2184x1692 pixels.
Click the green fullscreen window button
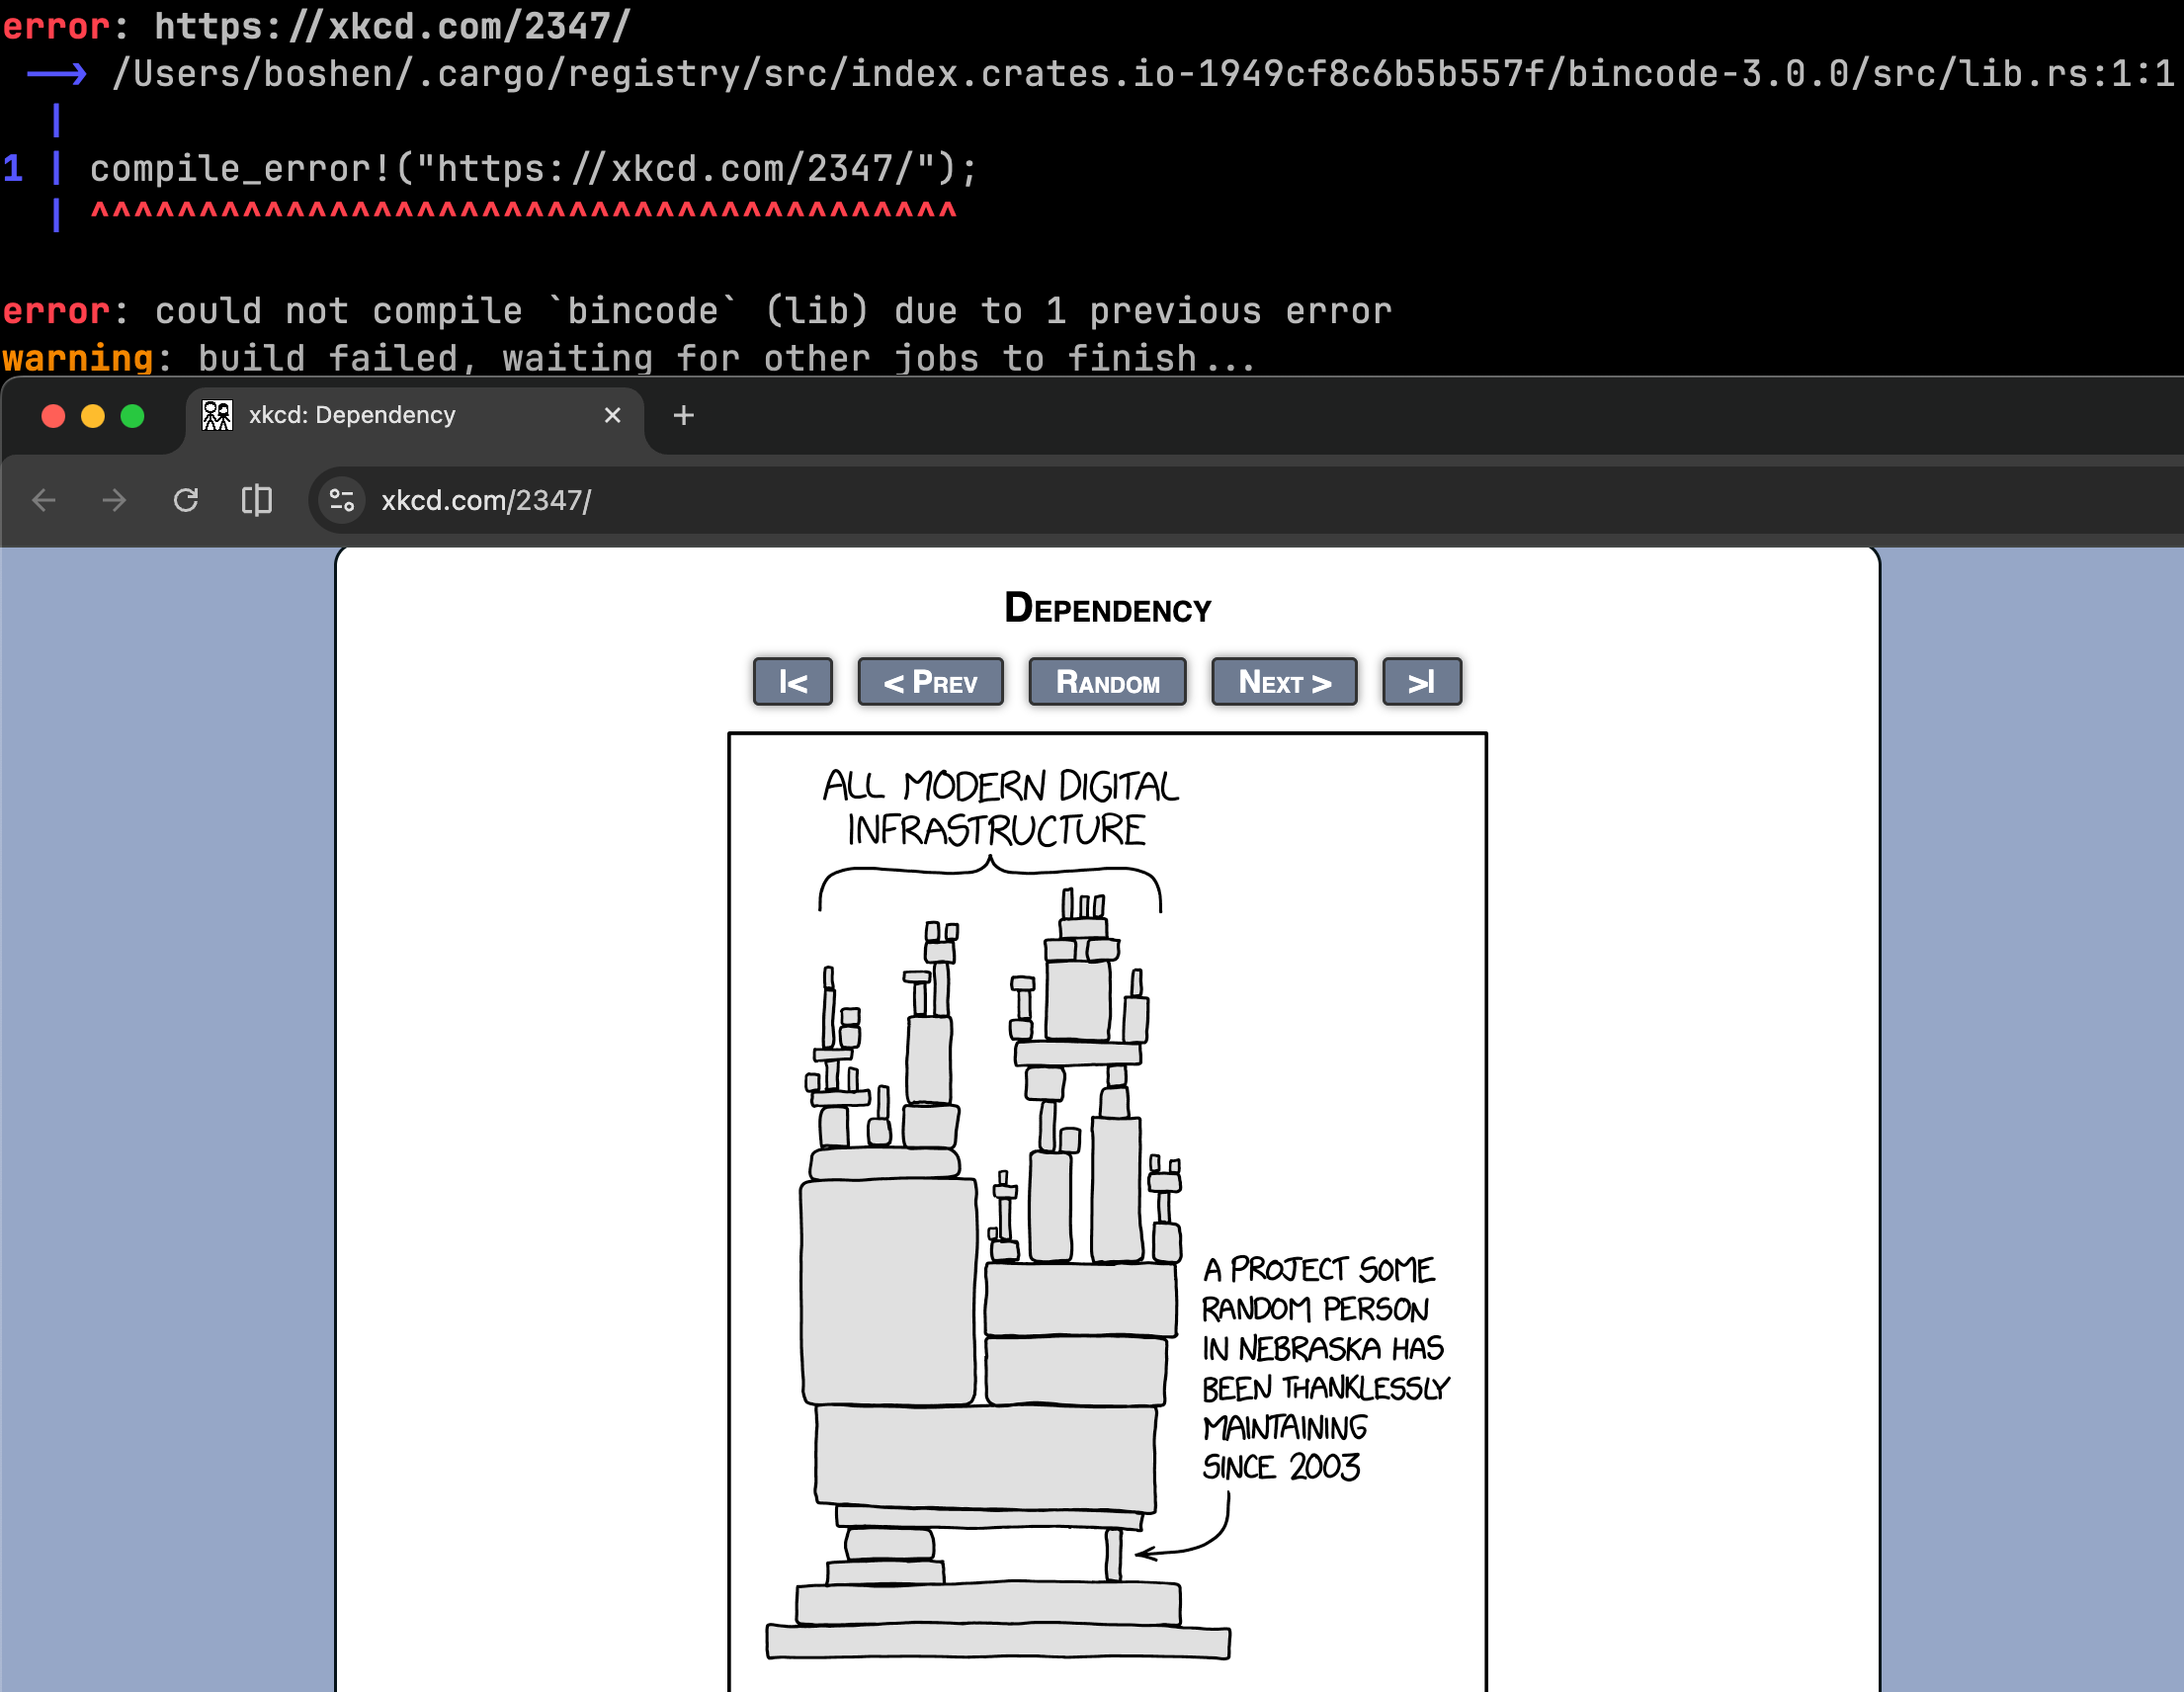[x=132, y=416]
